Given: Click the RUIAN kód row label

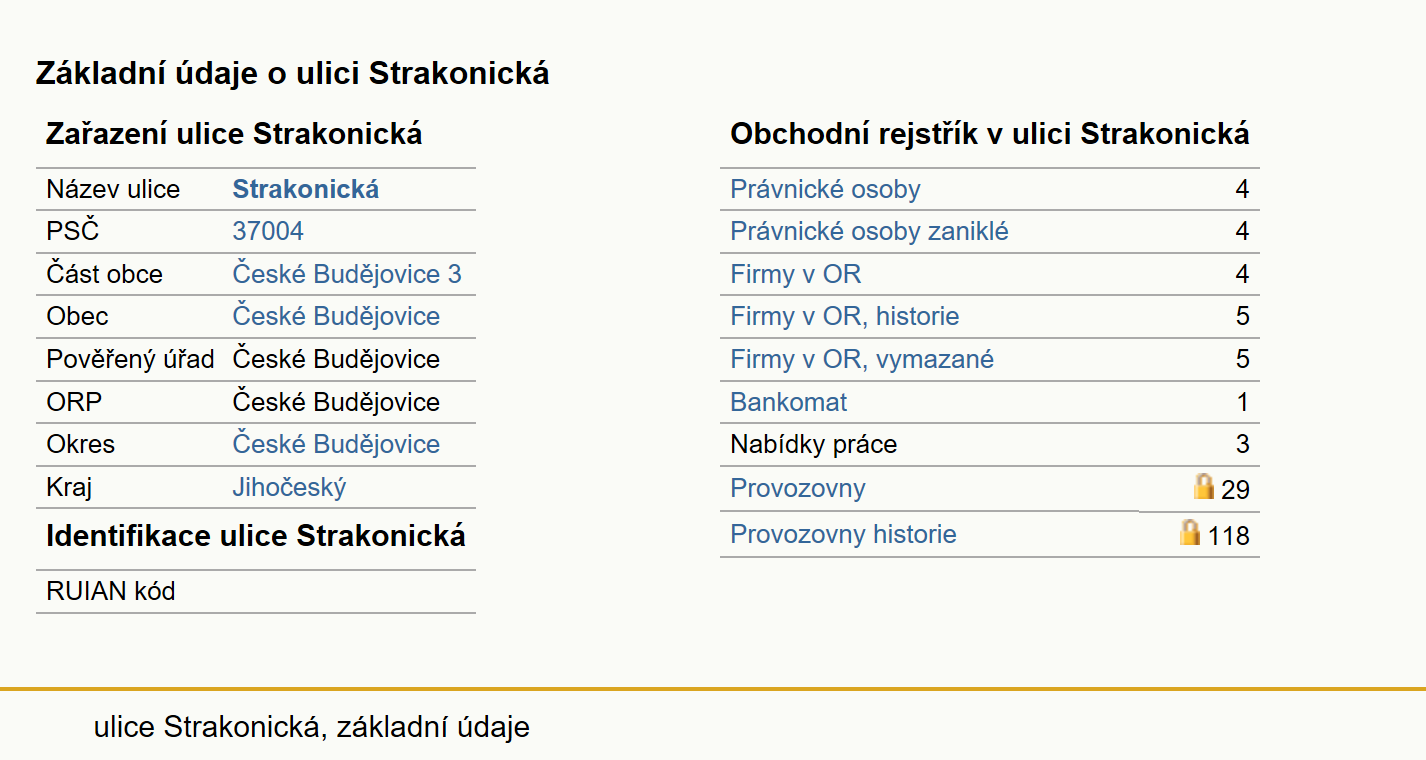Looking at the screenshot, I should click(x=111, y=591).
